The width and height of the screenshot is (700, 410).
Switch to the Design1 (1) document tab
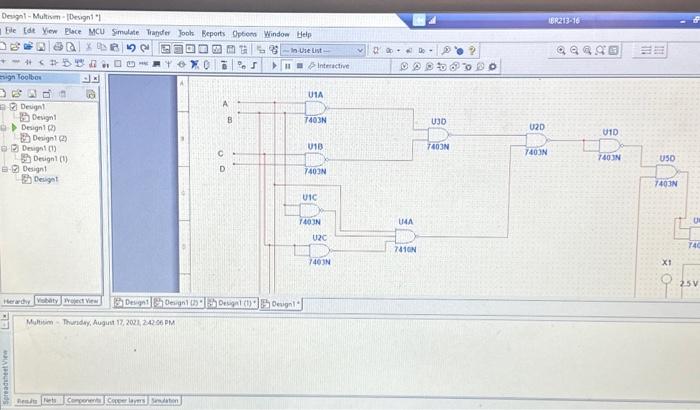coord(232,303)
